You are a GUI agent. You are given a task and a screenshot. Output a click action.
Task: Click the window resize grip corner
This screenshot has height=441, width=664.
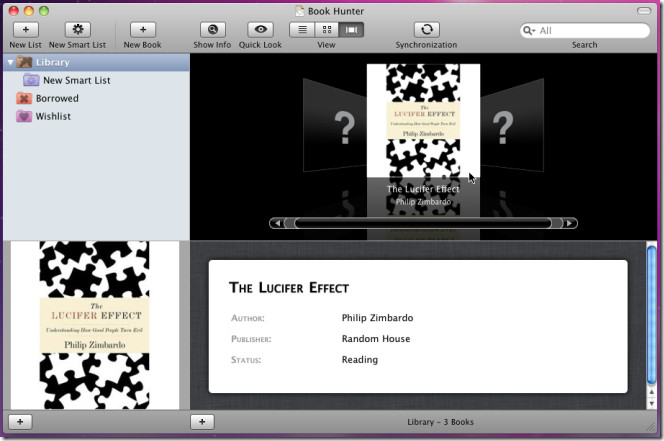(x=651, y=428)
